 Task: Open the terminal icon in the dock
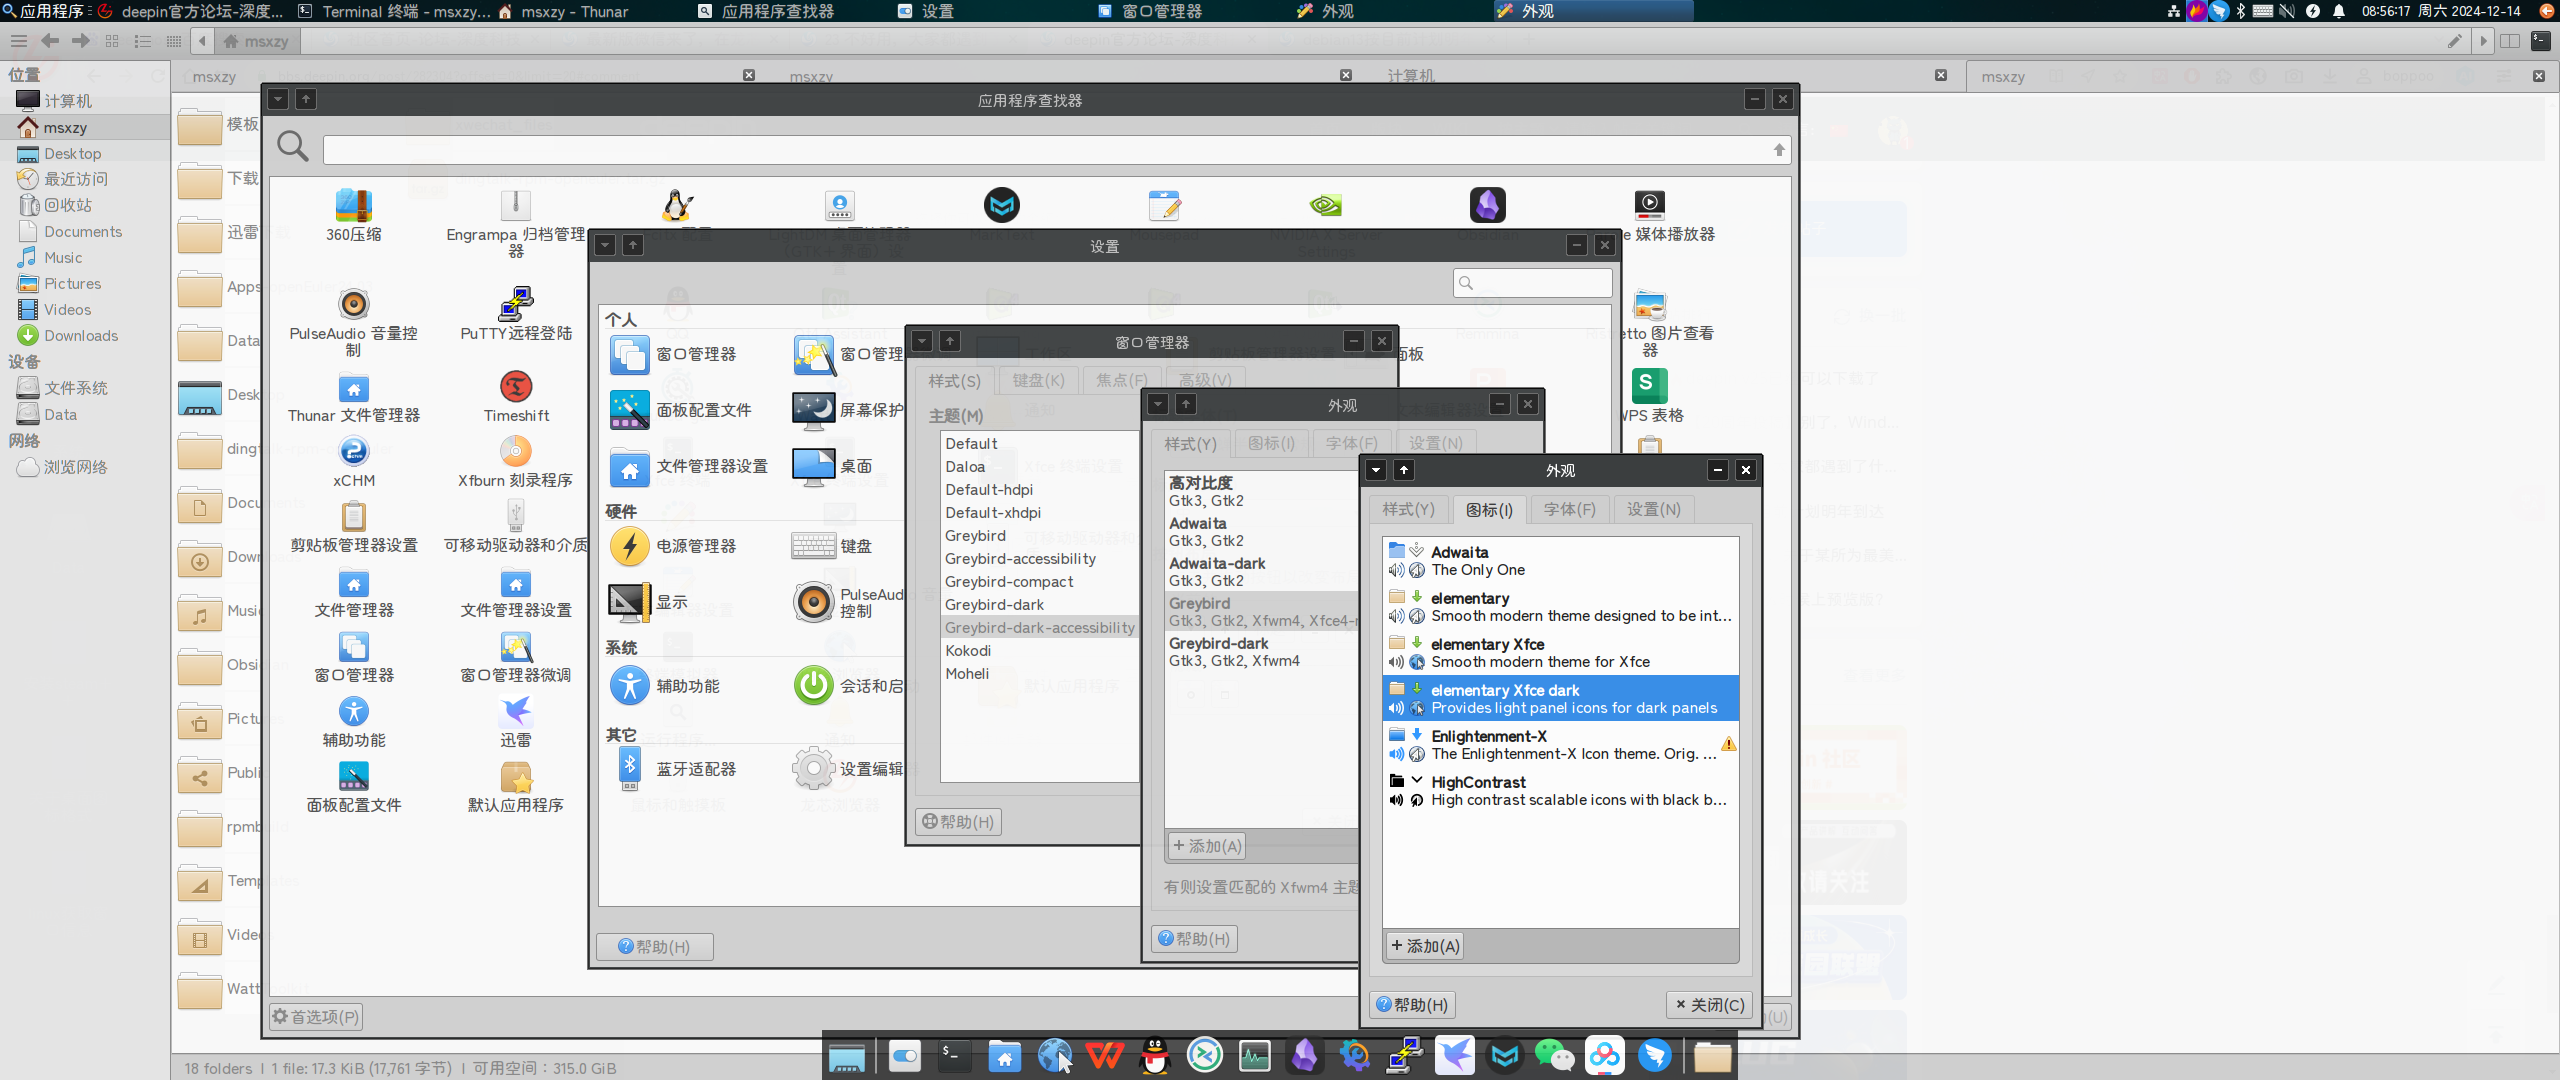[954, 1056]
